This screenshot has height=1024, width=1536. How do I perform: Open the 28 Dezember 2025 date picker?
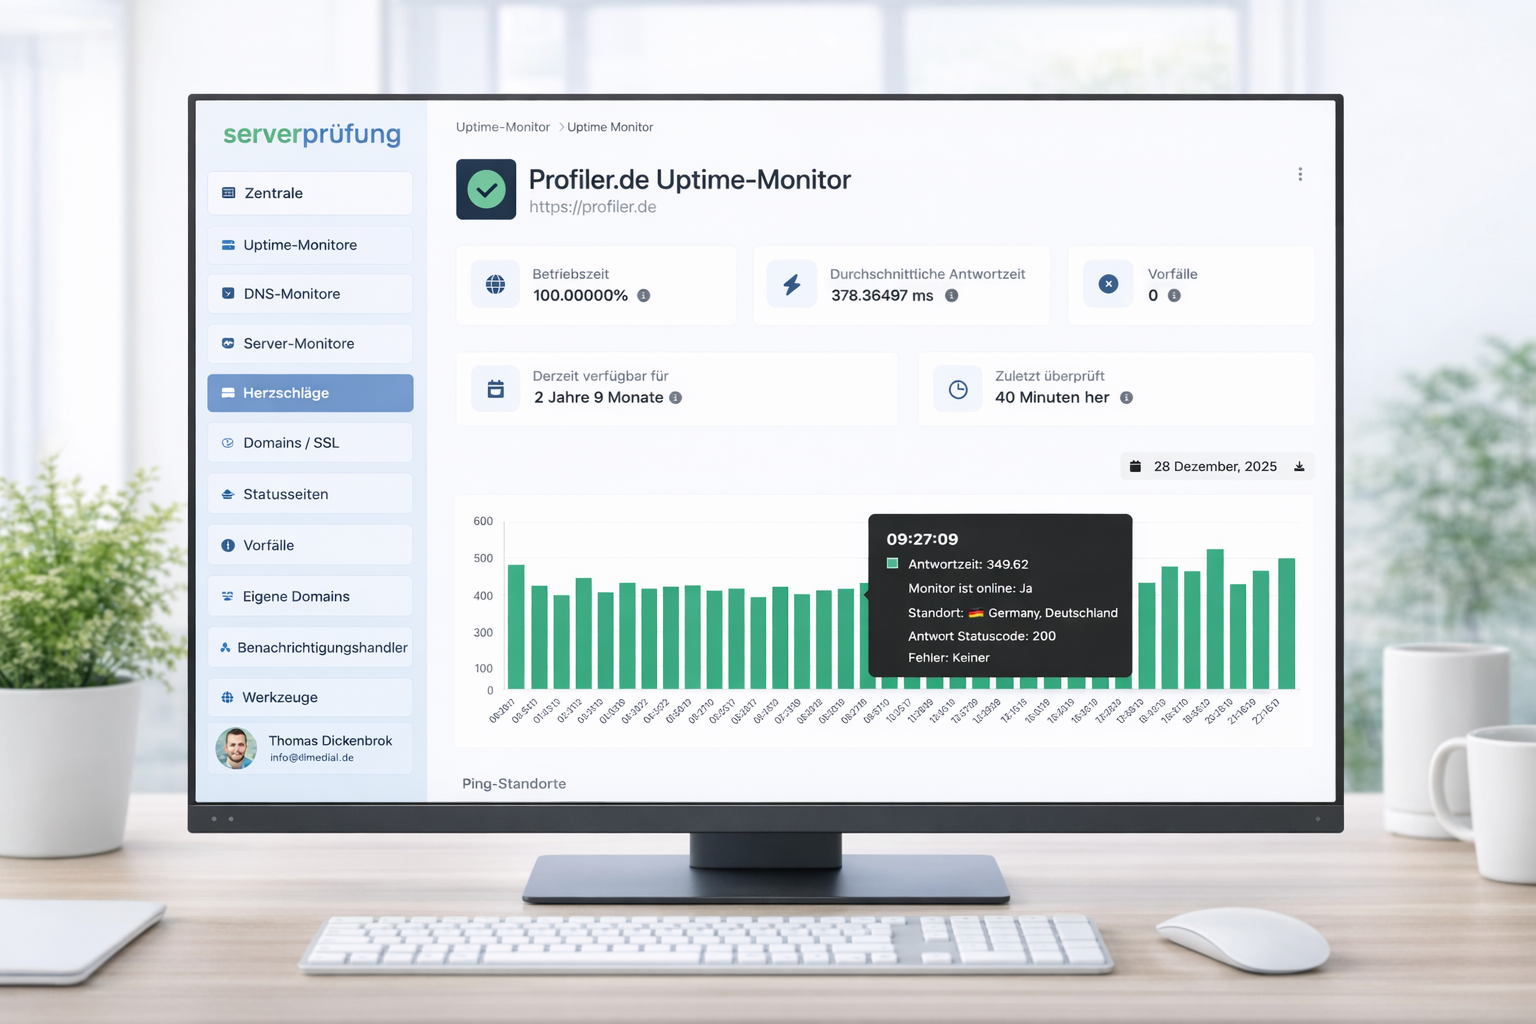(1214, 466)
